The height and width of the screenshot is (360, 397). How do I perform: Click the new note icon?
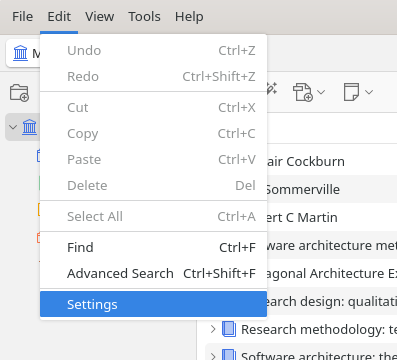pos(351,92)
